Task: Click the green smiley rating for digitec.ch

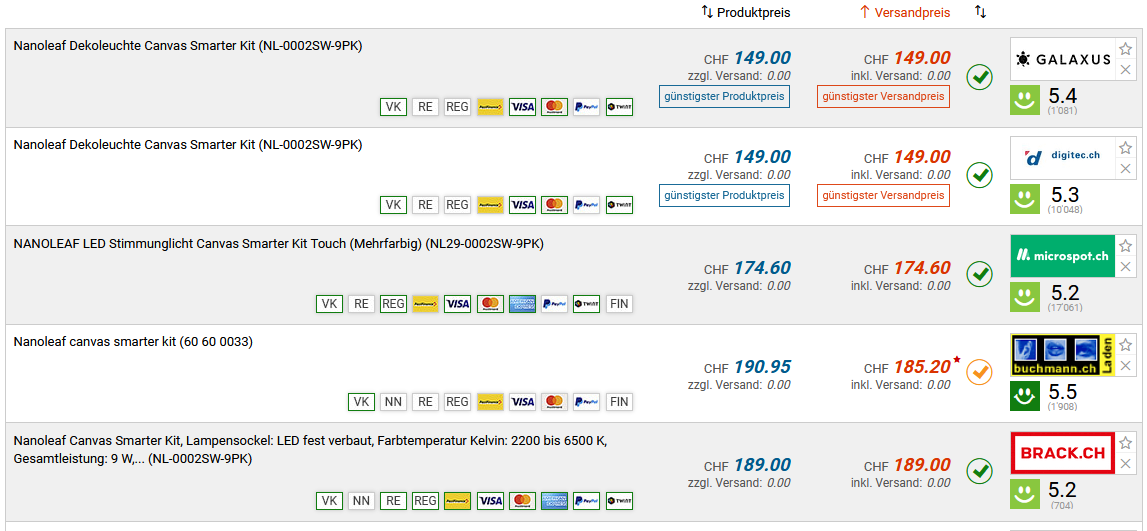Action: click(1024, 197)
